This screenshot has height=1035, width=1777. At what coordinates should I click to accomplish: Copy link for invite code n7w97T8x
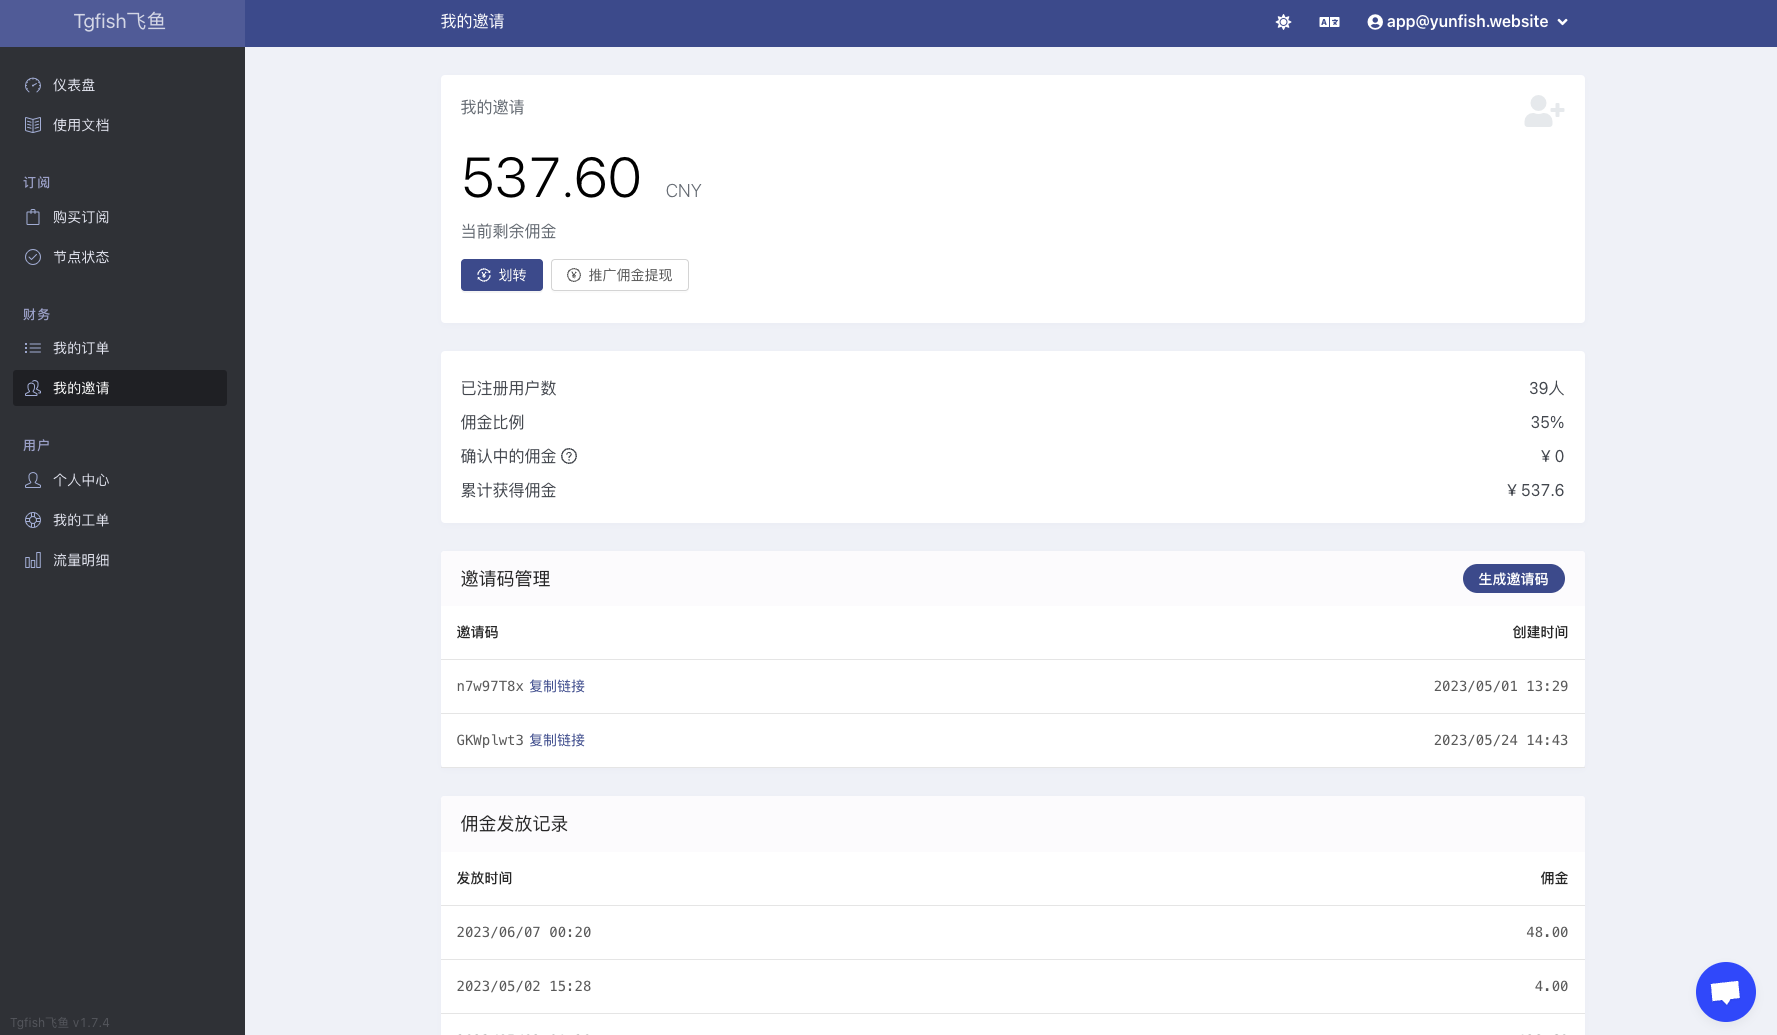tap(557, 686)
